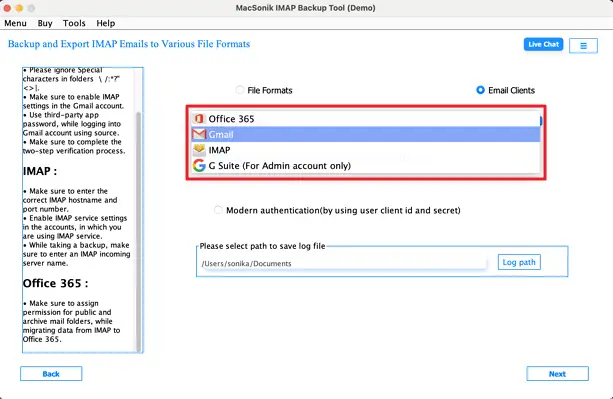Enable Modern authentication radio option
Image resolution: width=613 pixels, height=399 pixels.
point(218,210)
